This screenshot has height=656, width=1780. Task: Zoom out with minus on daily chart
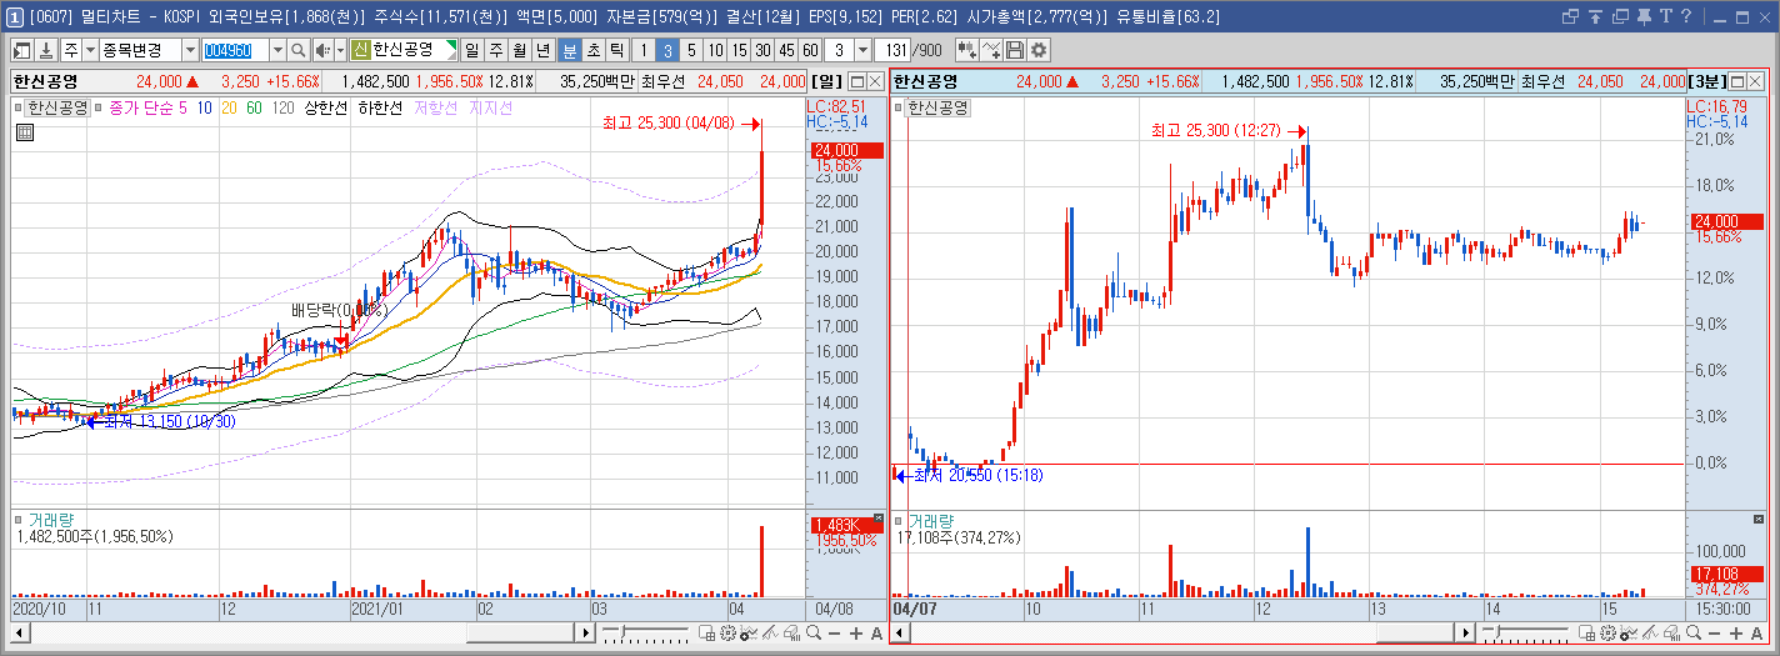(x=835, y=633)
